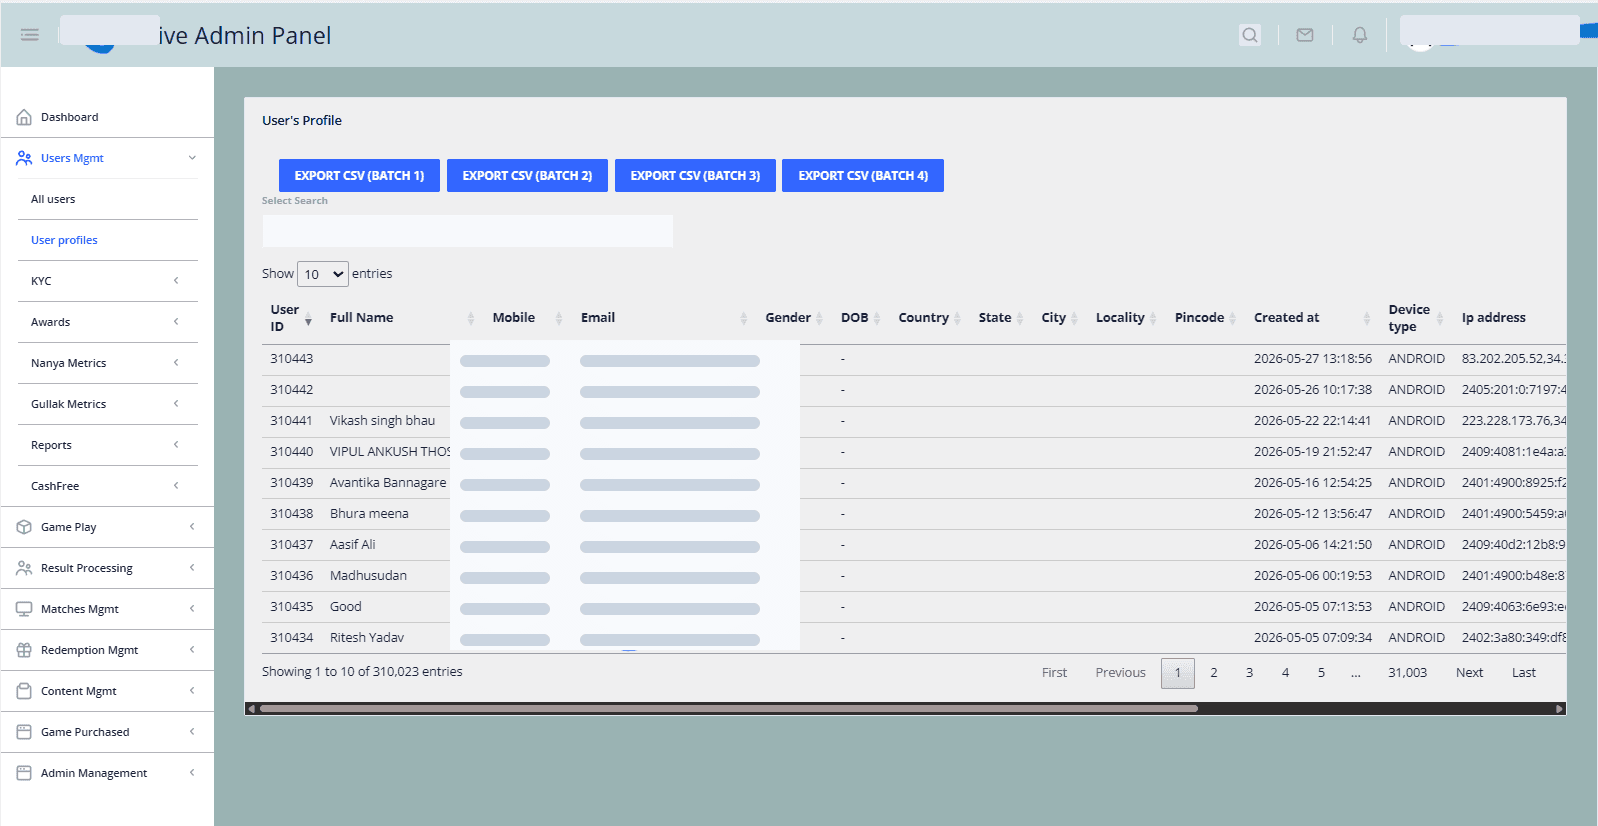Click the Dashboard home icon
The image size is (1598, 826).
click(x=24, y=117)
